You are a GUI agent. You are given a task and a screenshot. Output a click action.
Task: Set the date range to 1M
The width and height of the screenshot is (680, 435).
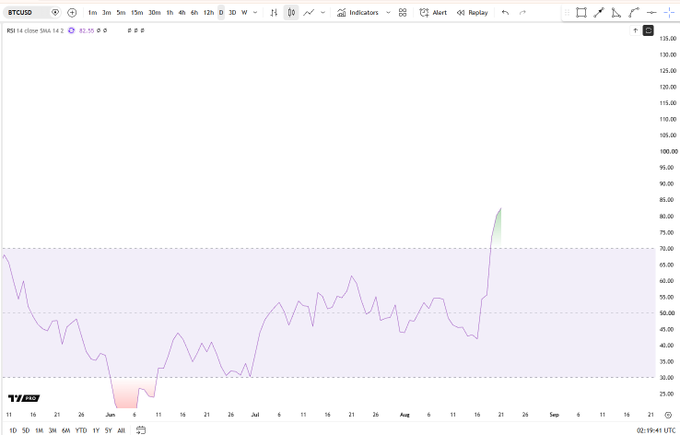39,430
